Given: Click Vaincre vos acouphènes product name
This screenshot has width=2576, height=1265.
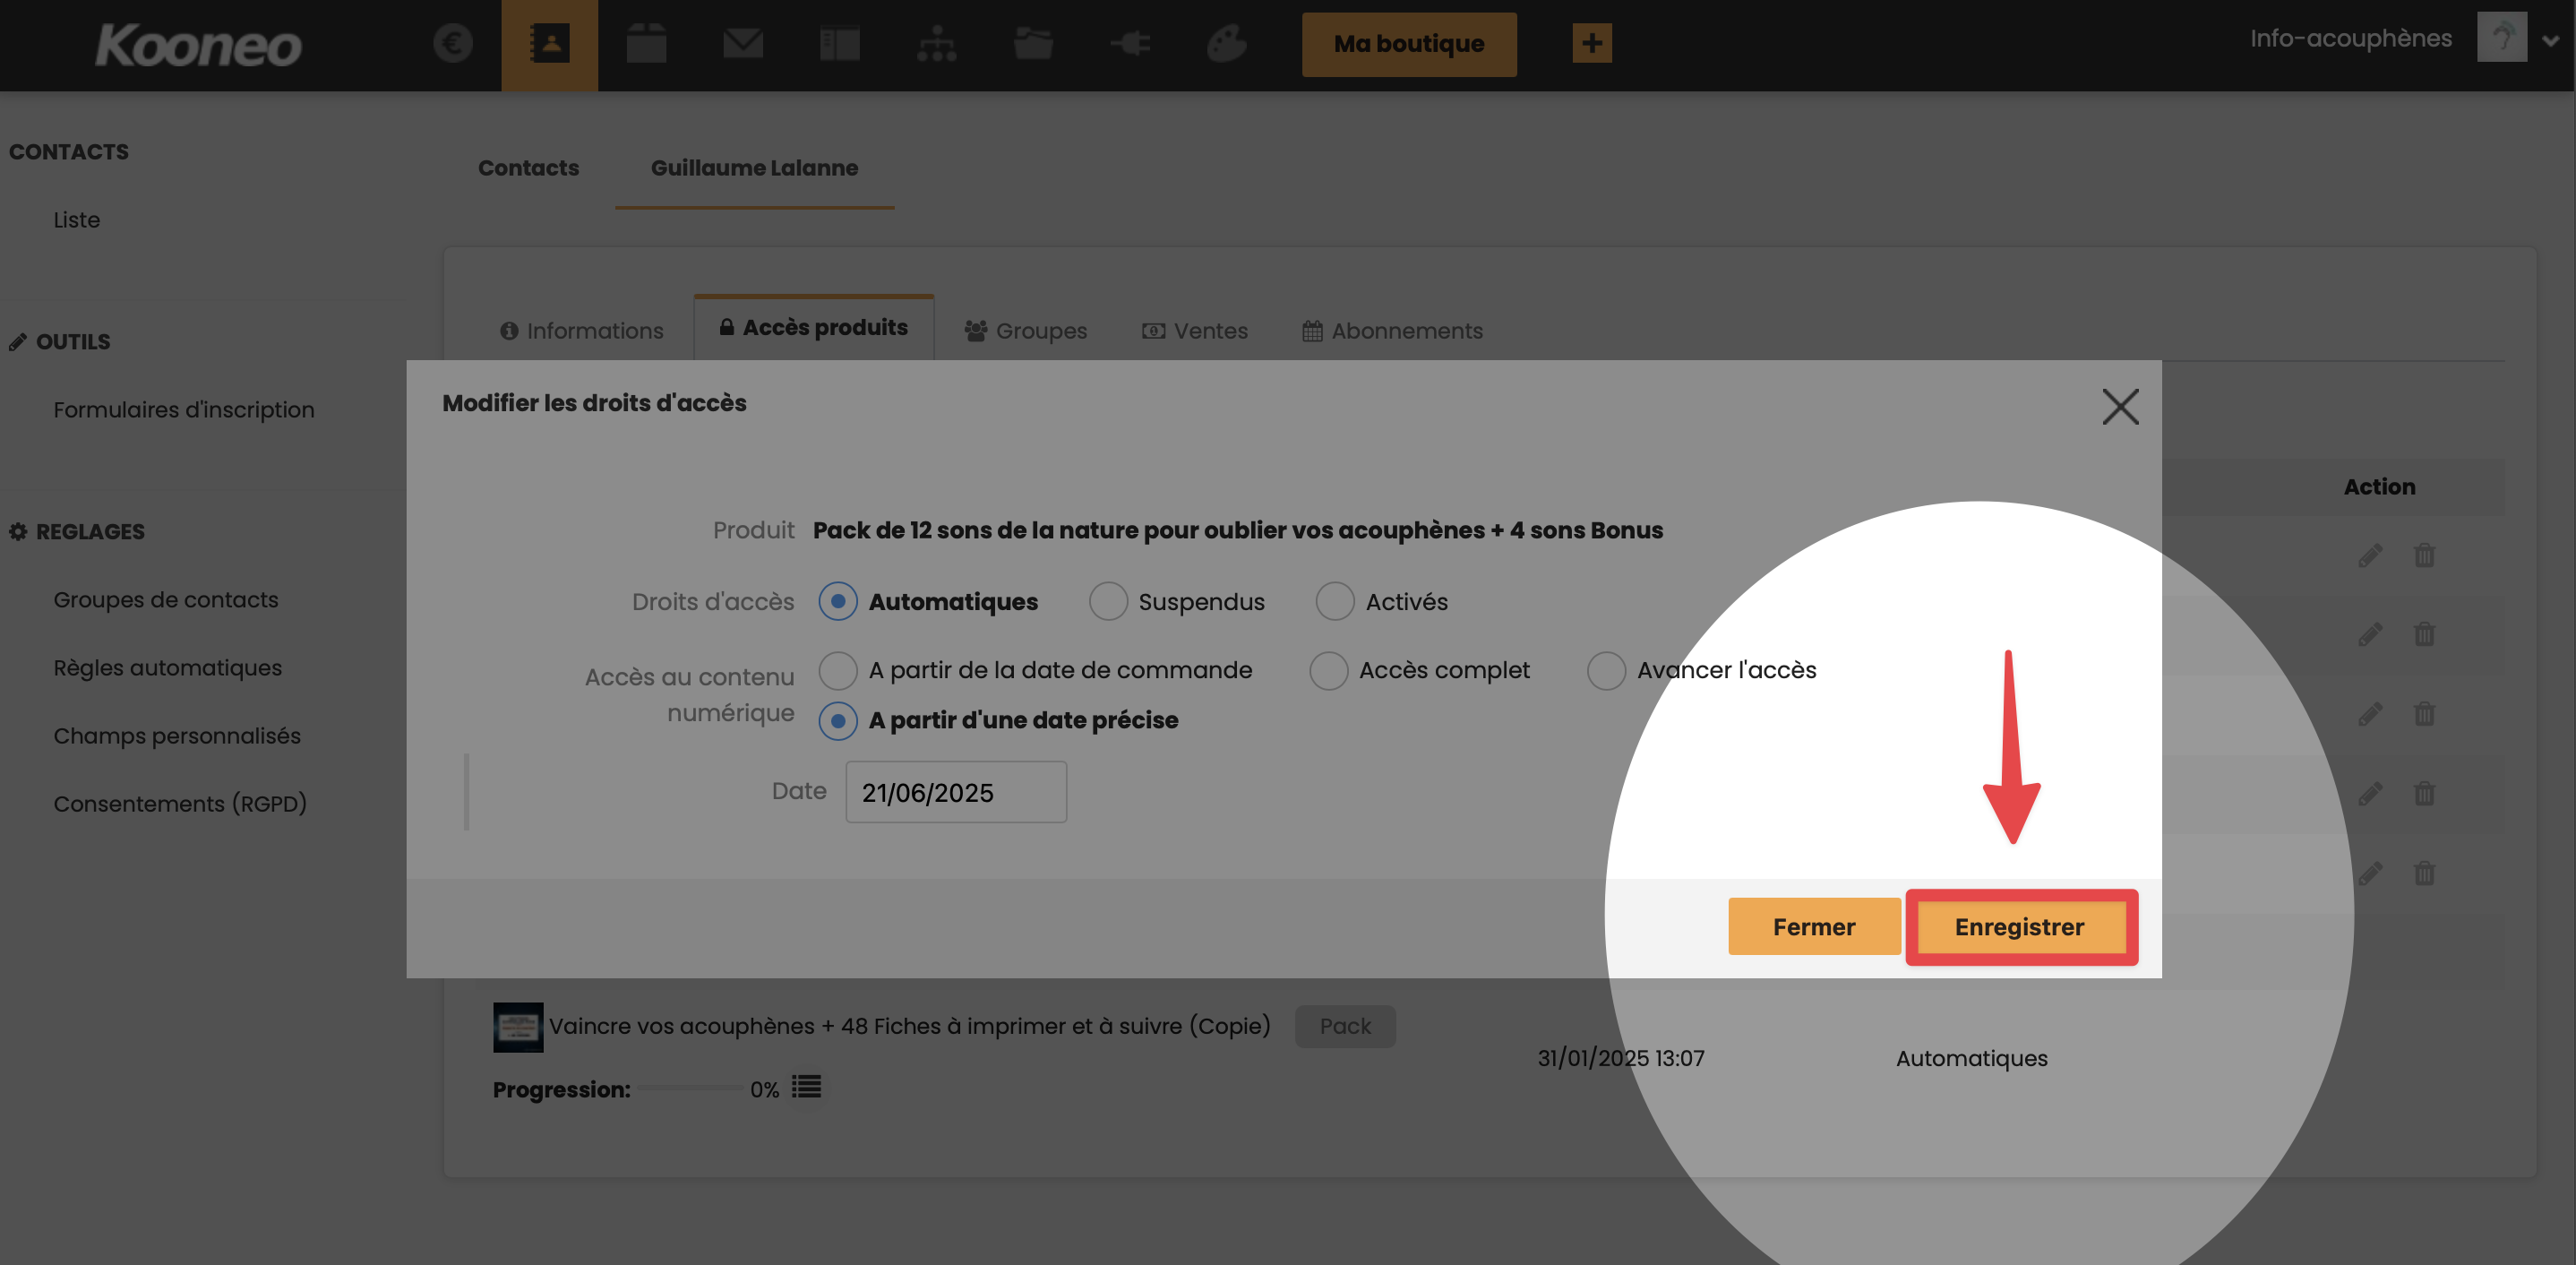Looking at the screenshot, I should [909, 1027].
